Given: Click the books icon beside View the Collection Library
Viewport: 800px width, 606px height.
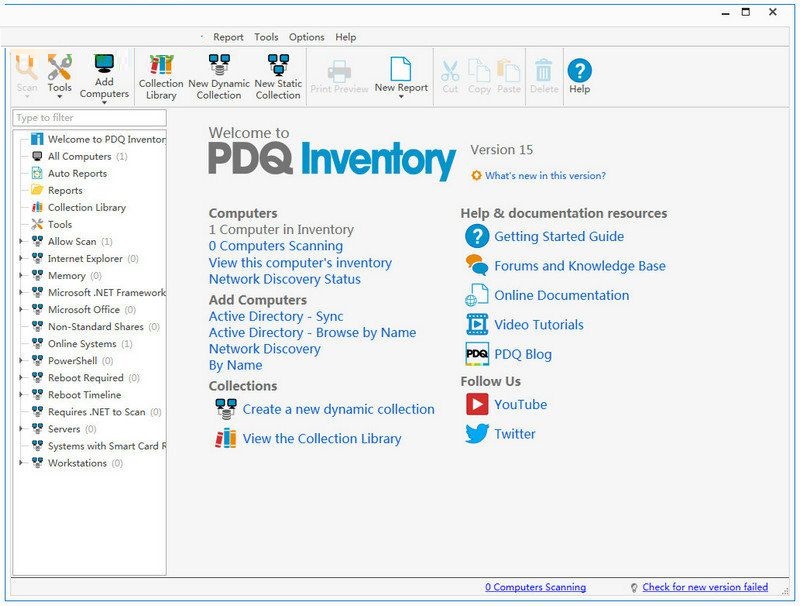Looking at the screenshot, I should [x=226, y=439].
